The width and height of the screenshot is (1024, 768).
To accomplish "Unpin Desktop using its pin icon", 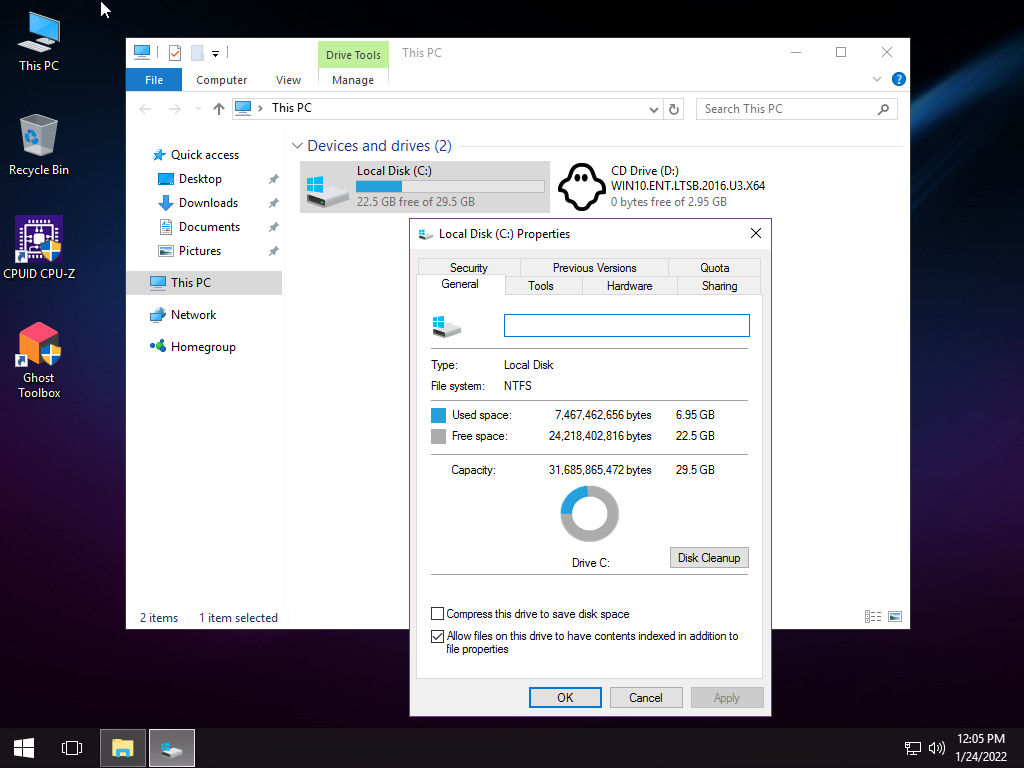I will pyautogui.click(x=274, y=179).
